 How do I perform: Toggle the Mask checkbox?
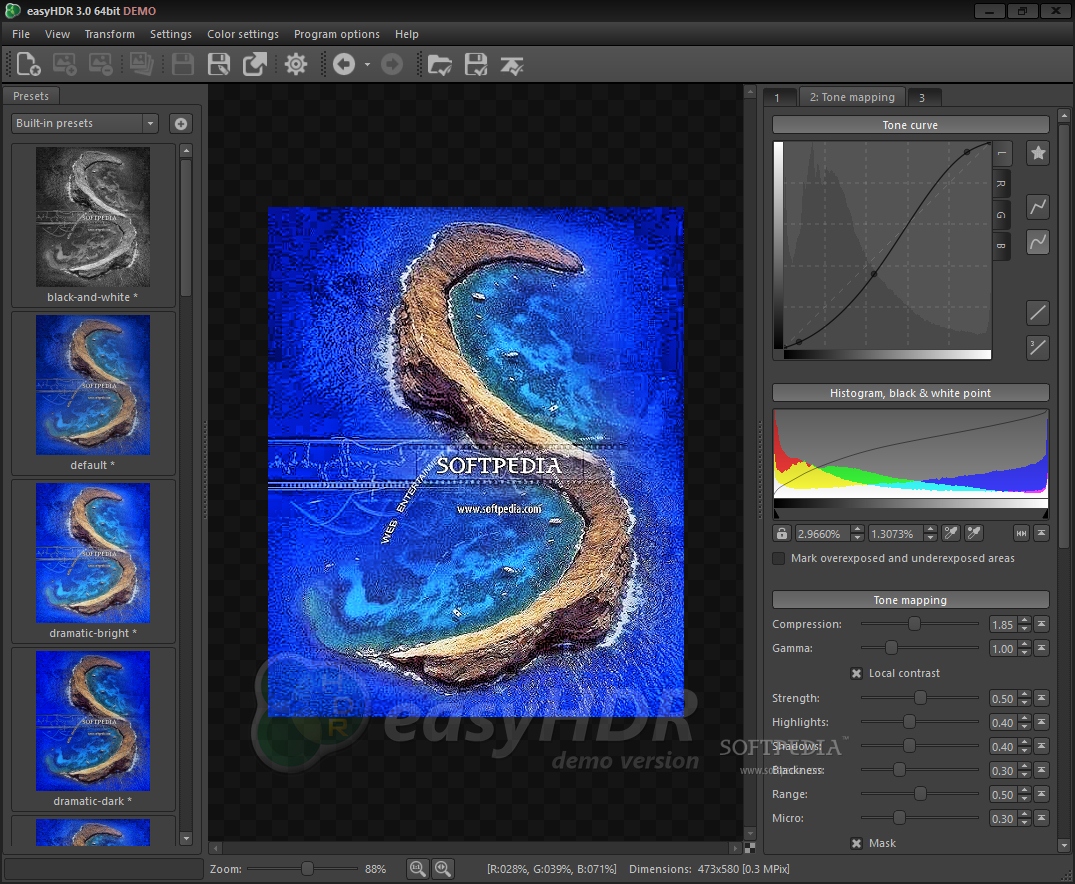(x=856, y=844)
